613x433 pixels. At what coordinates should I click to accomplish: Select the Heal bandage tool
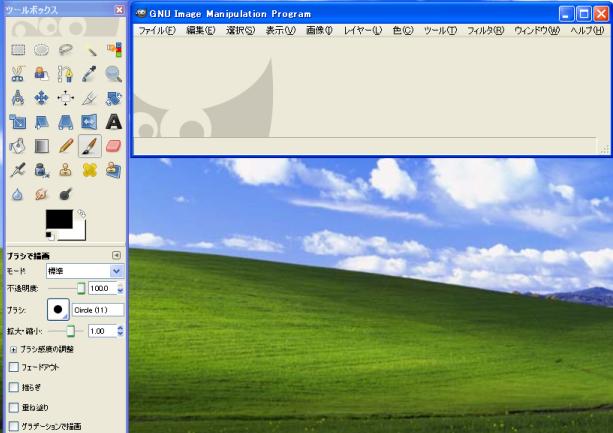tap(90, 170)
